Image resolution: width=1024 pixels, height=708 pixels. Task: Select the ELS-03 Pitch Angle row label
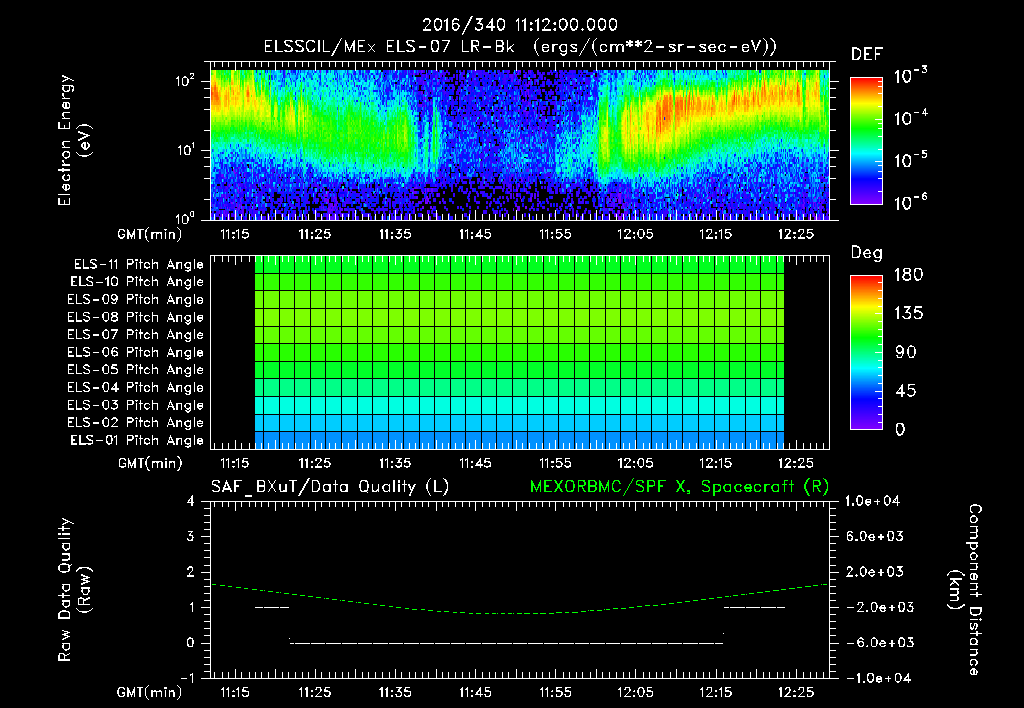pos(136,405)
